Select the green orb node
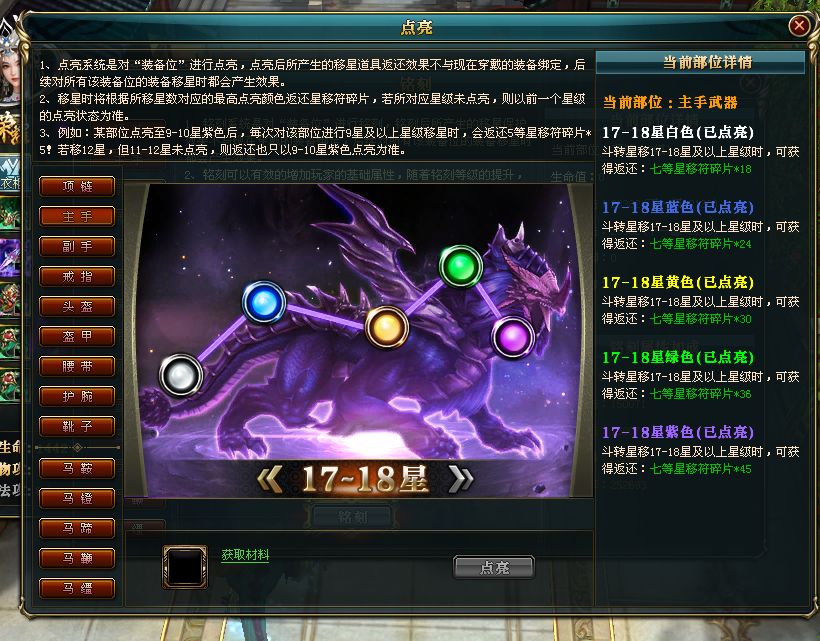Screen dimensions: 820x641 coord(461,267)
